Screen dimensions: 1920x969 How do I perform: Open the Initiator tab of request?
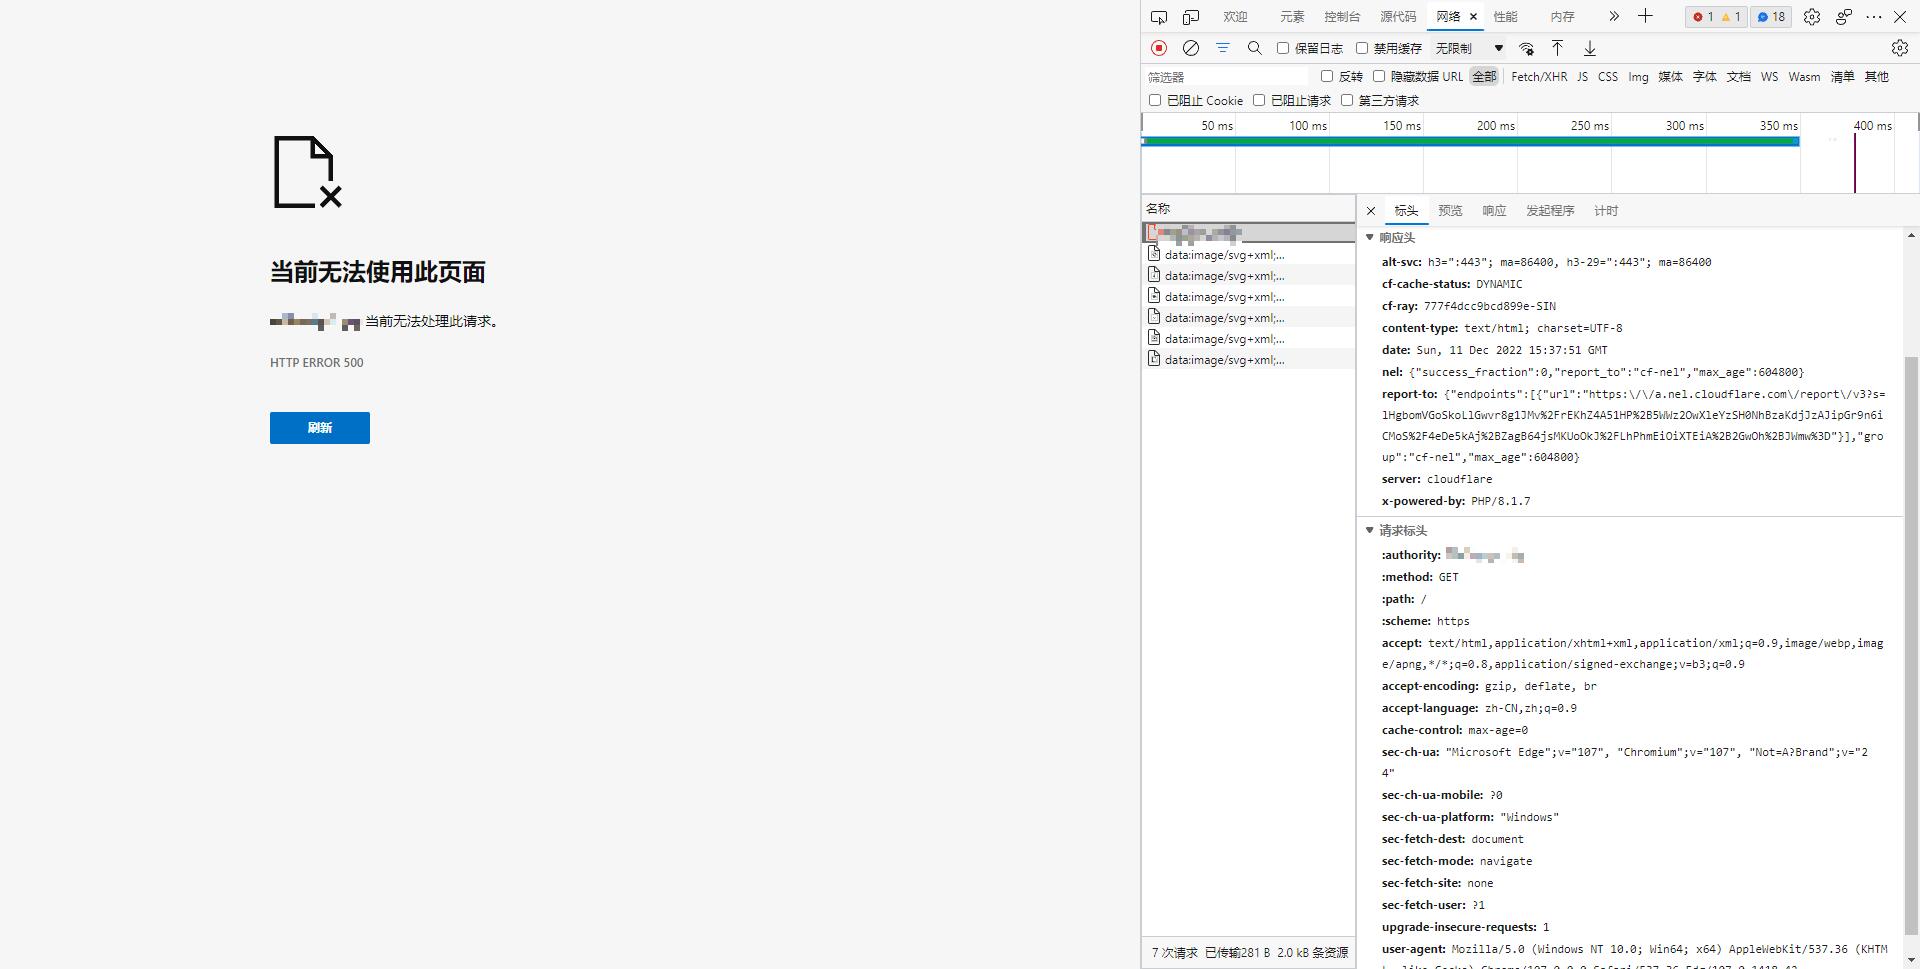click(1550, 211)
